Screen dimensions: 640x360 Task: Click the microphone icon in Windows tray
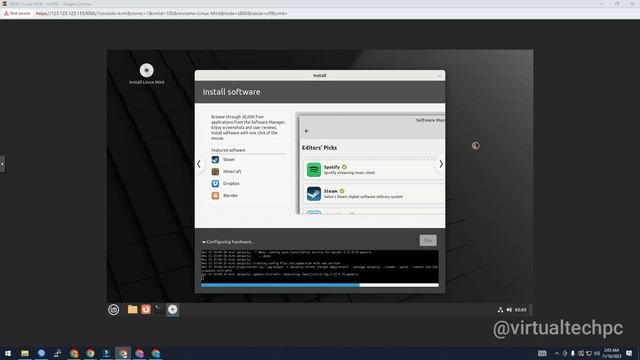(573, 353)
